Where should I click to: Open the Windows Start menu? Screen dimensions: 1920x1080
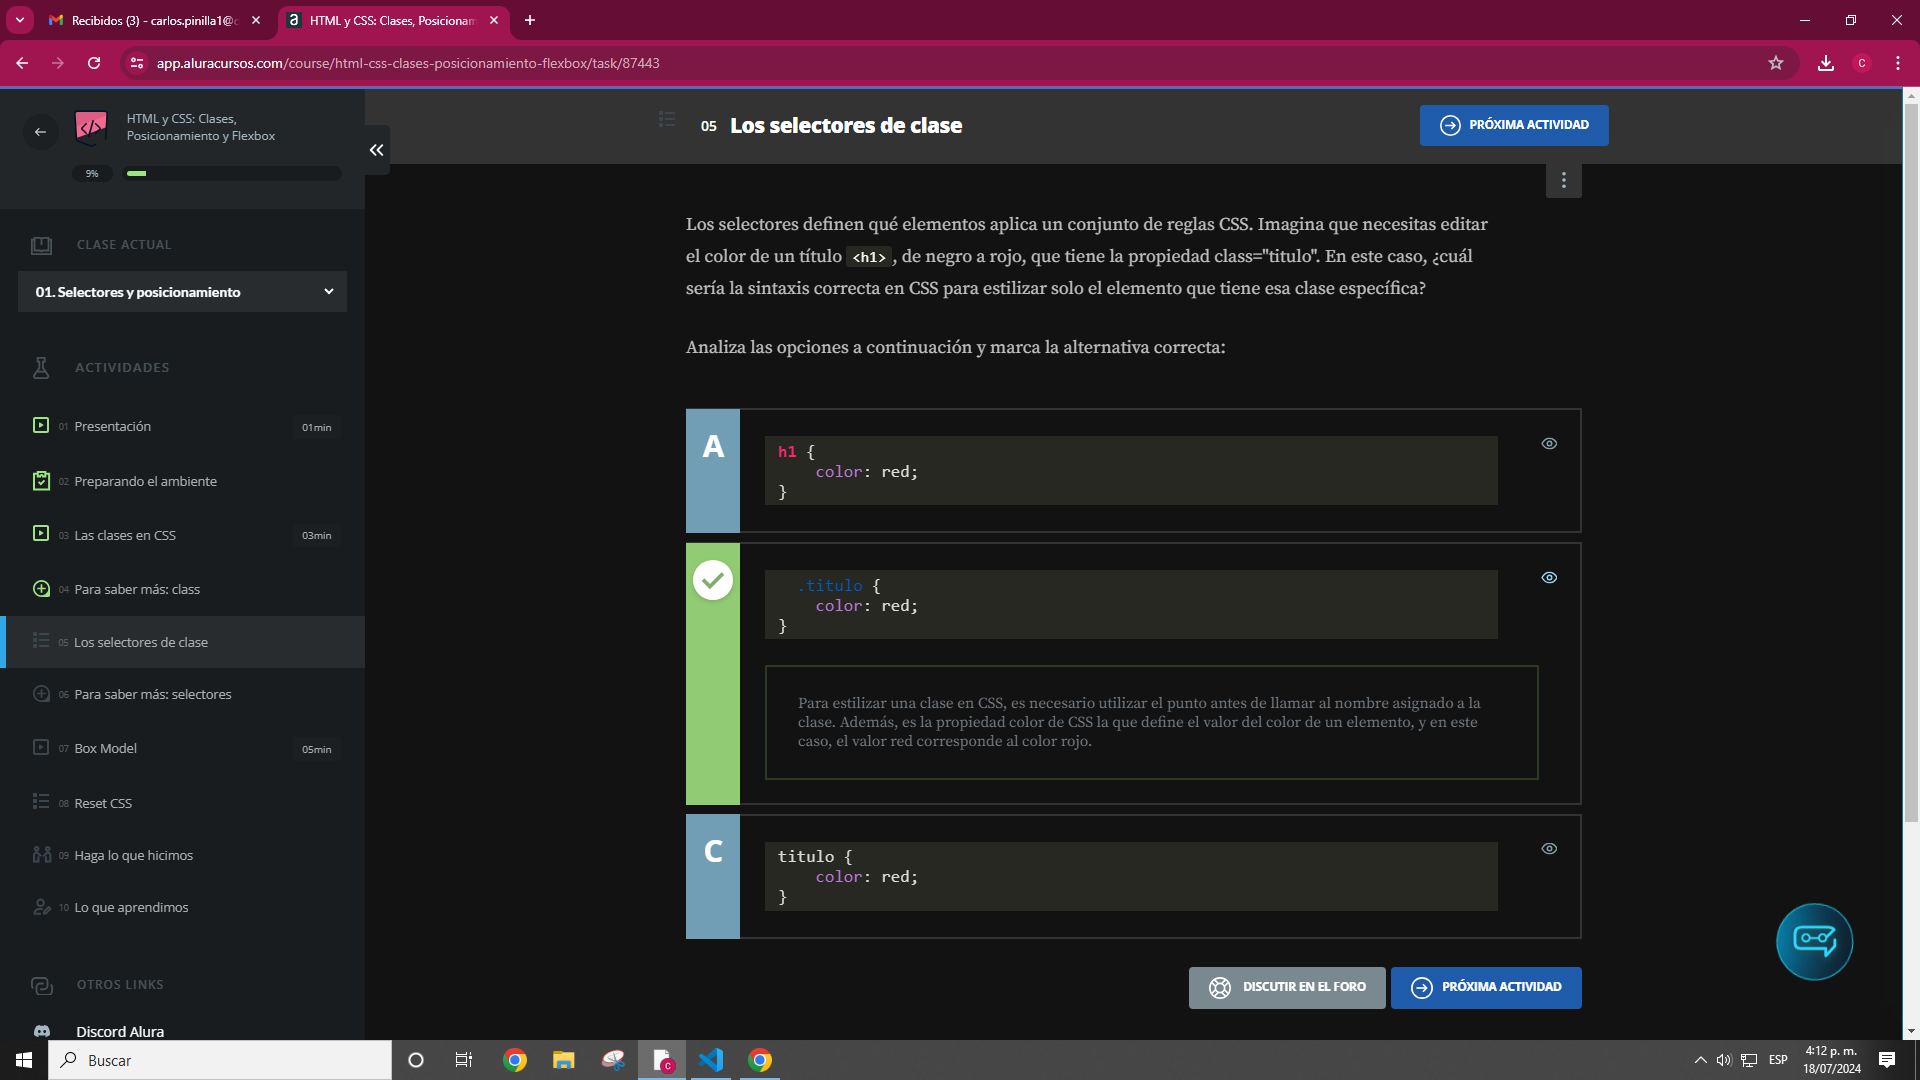(x=24, y=1060)
